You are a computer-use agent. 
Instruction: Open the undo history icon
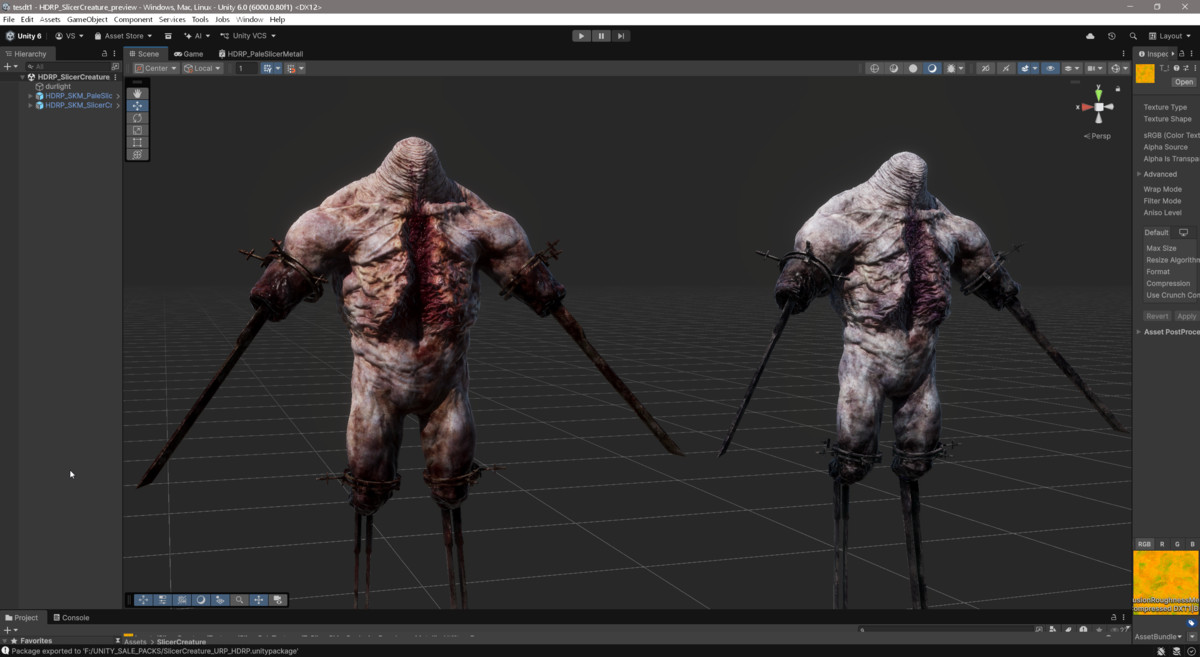click(x=1111, y=36)
